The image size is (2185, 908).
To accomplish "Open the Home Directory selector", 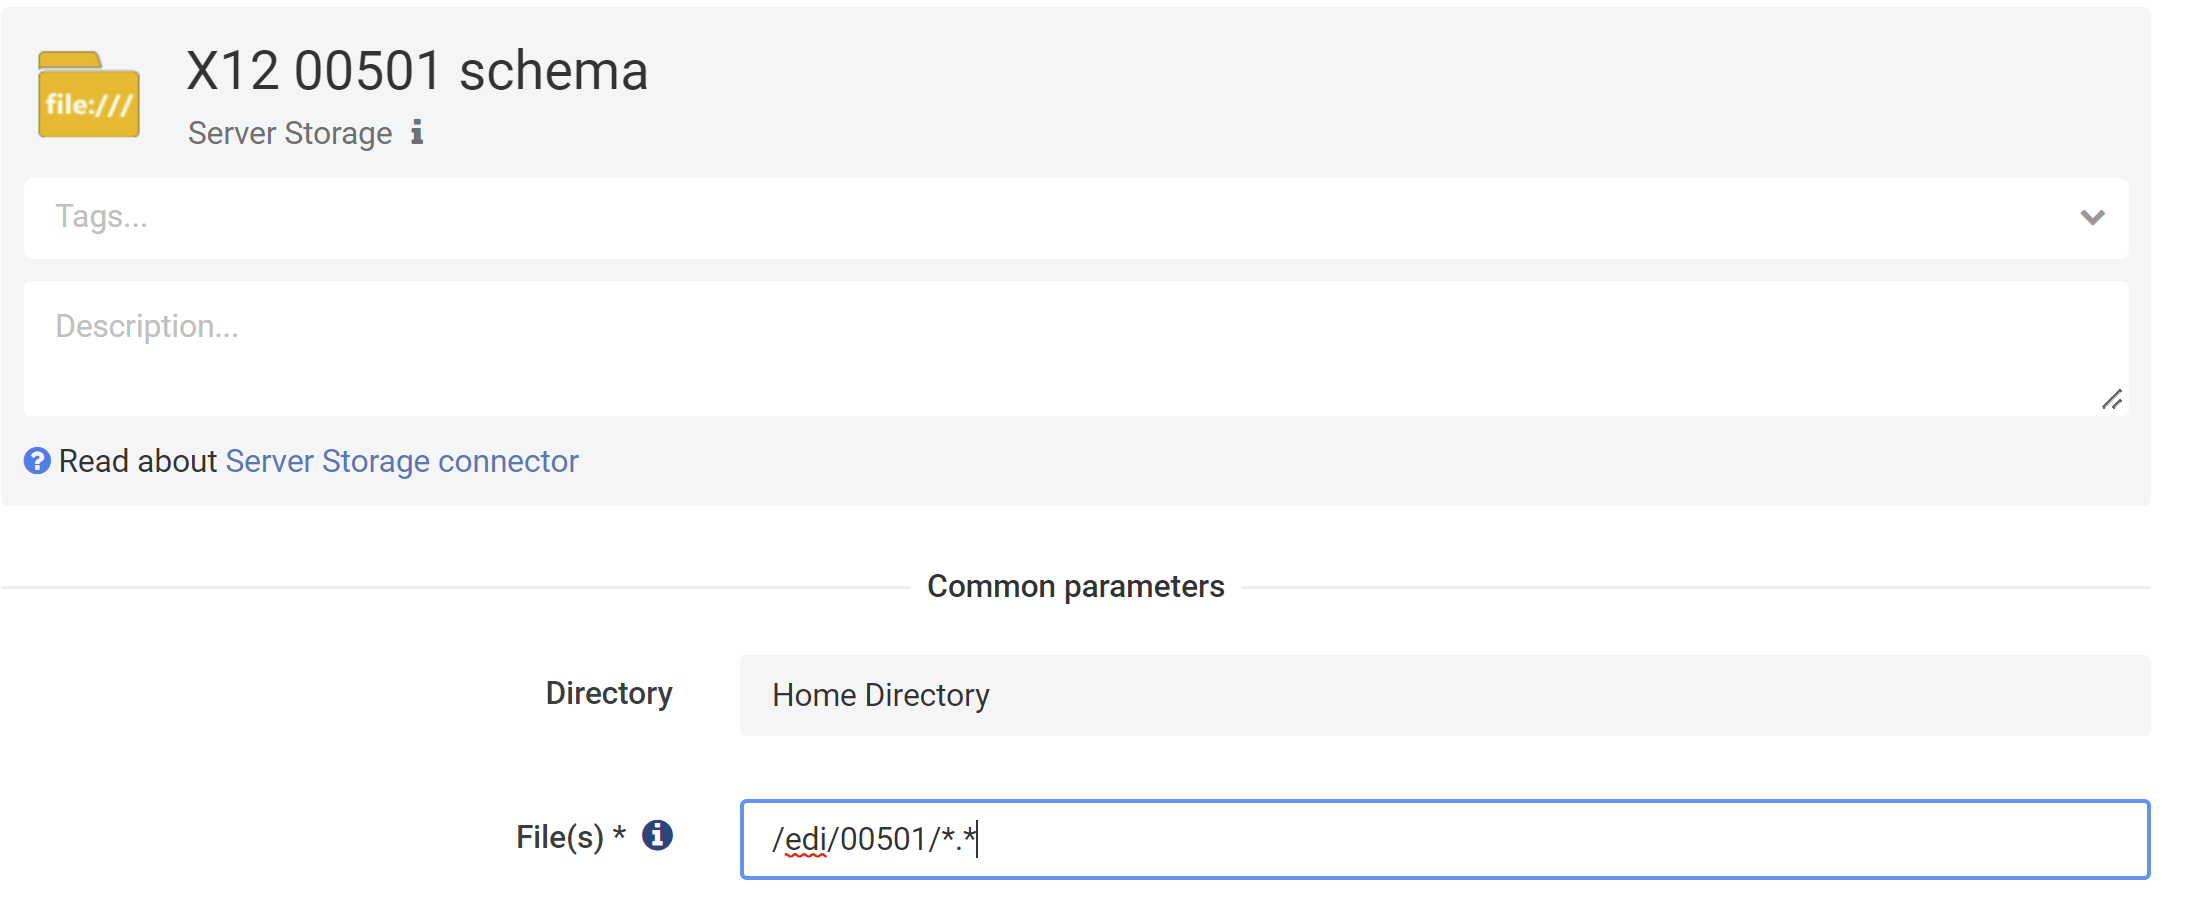I will (x=1443, y=695).
